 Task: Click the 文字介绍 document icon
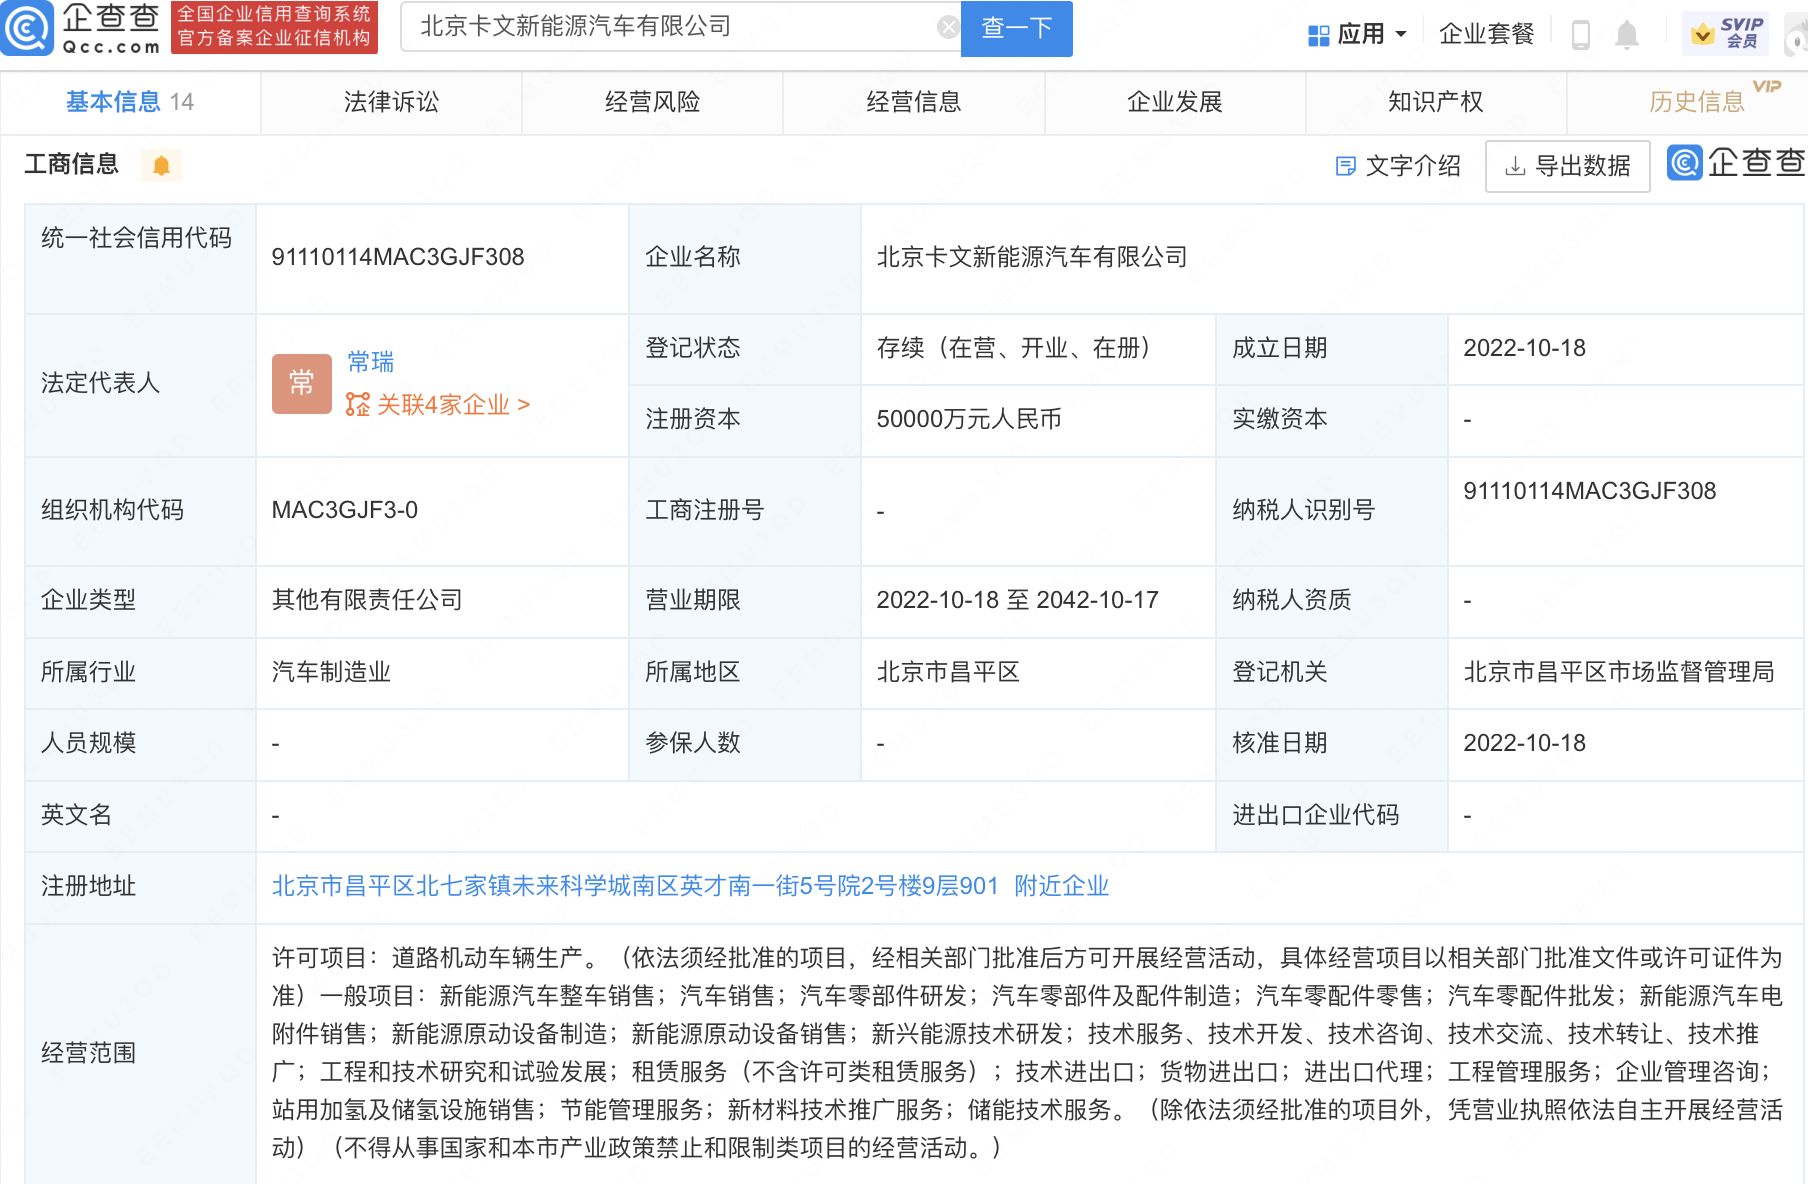[1346, 166]
